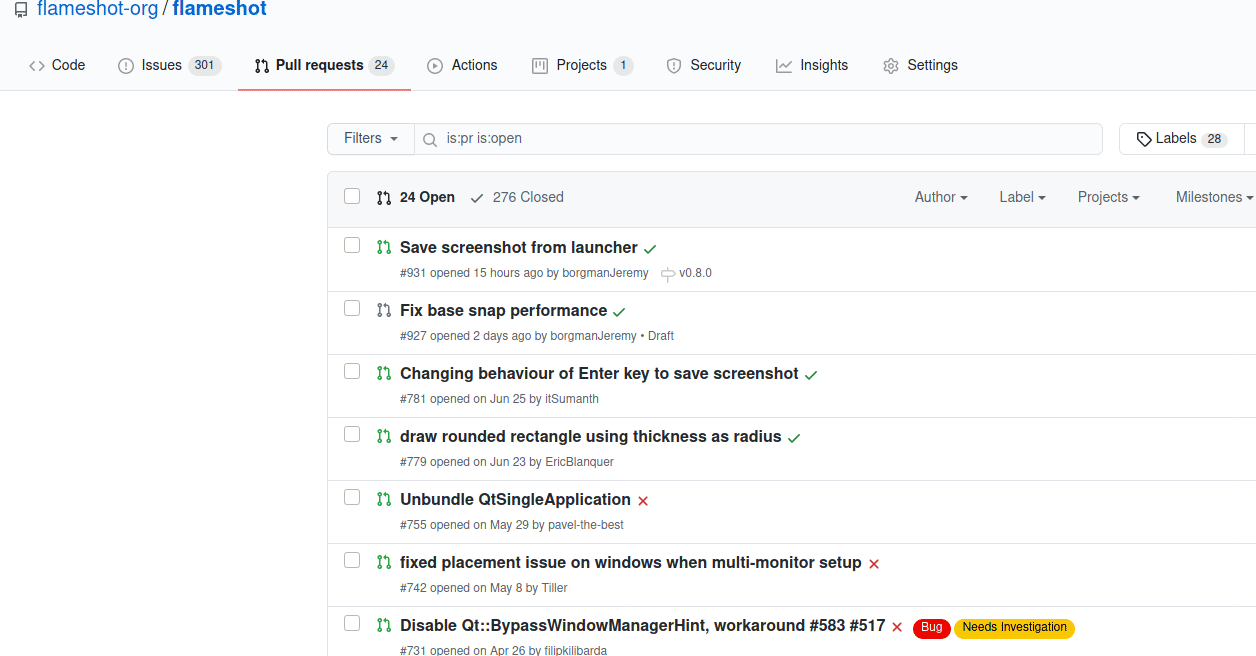The image size is (1256, 656).
Task: Click the tag icon in Labels button
Action: [x=1144, y=139]
